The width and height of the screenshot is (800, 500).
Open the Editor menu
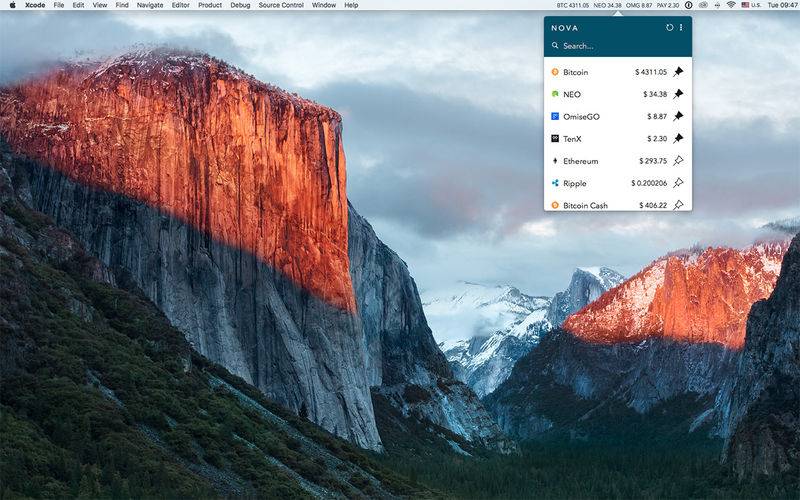tap(181, 5)
